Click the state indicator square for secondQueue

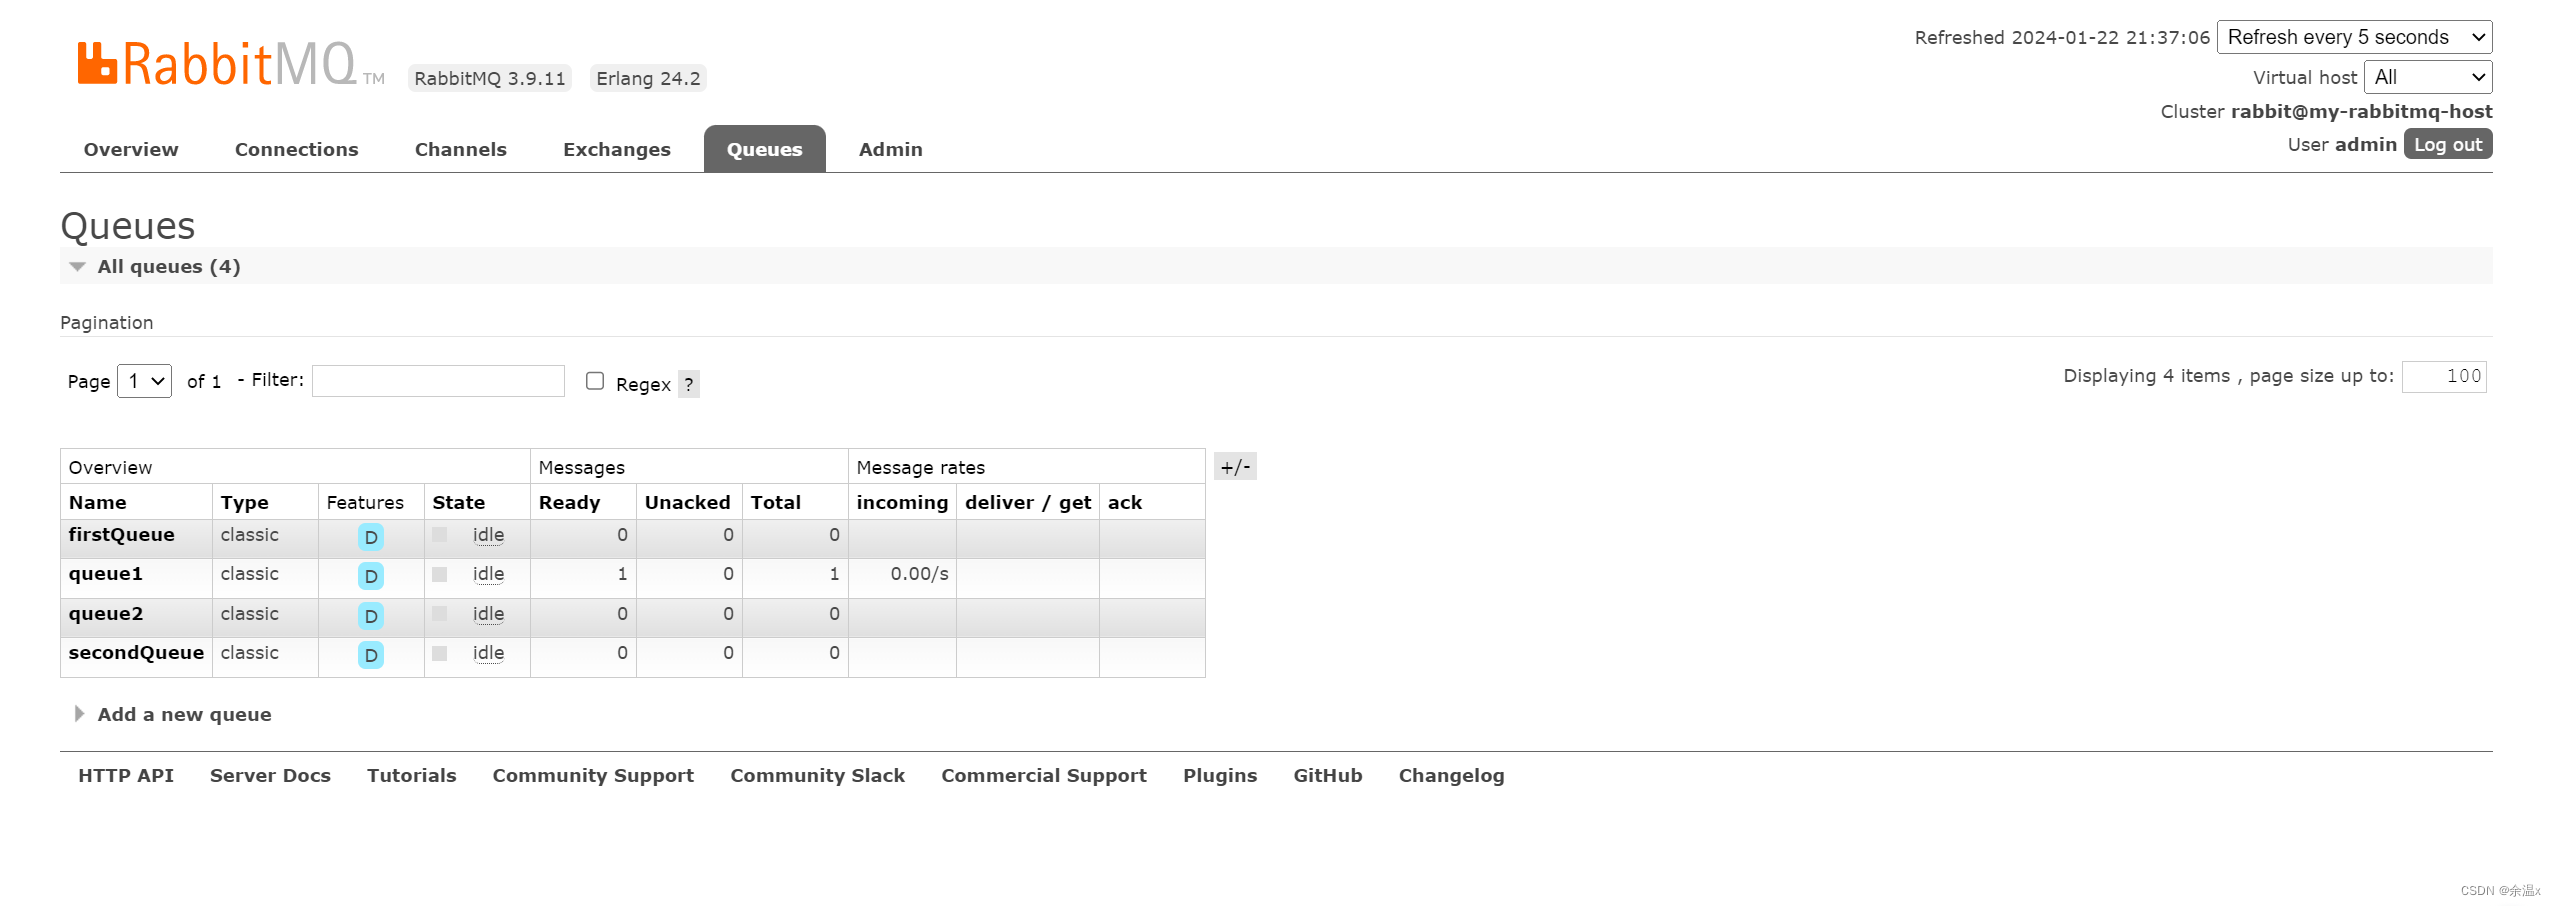(439, 653)
